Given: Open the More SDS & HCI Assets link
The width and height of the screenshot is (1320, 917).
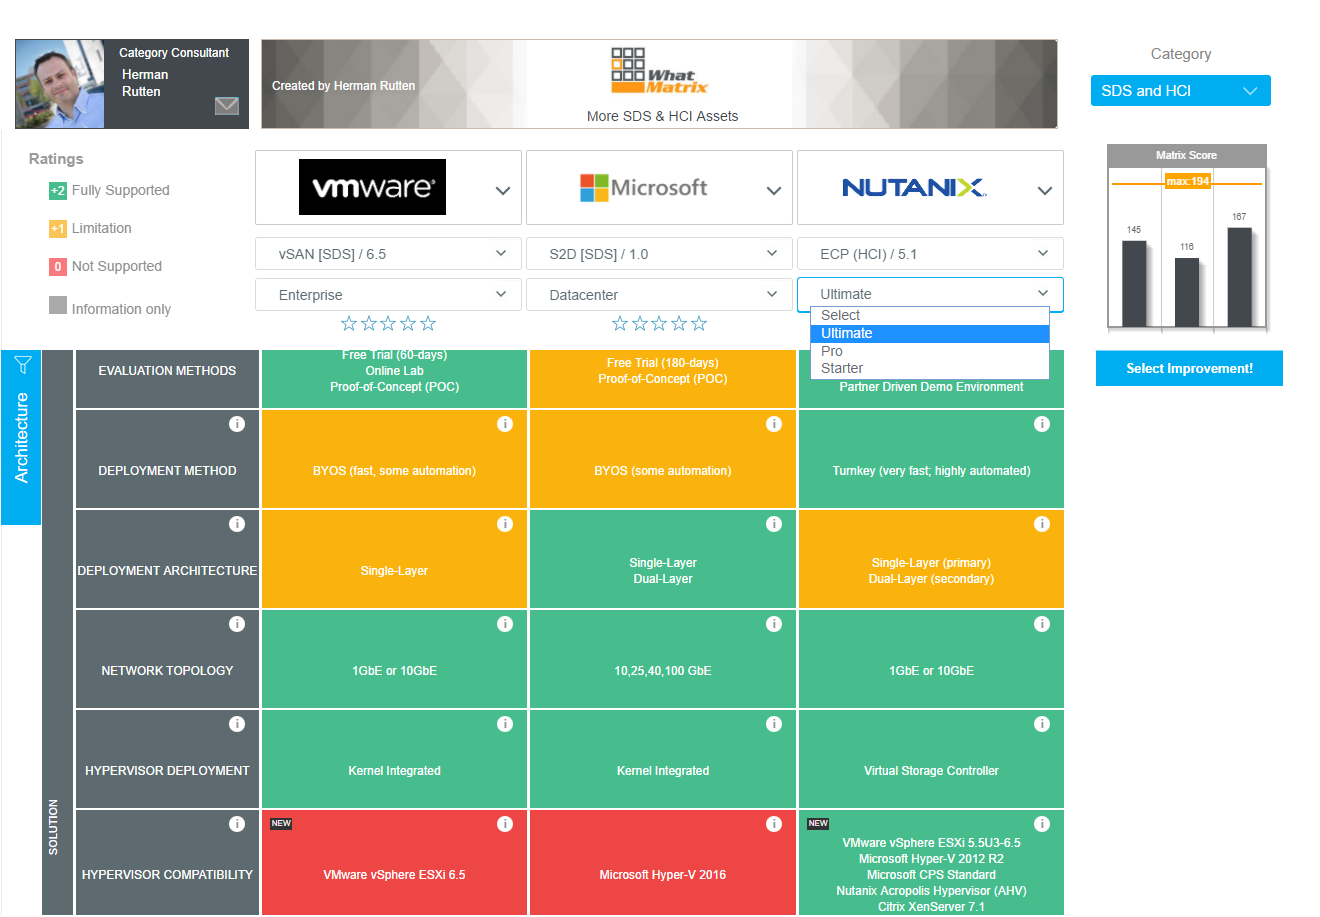Looking at the screenshot, I should (x=662, y=116).
